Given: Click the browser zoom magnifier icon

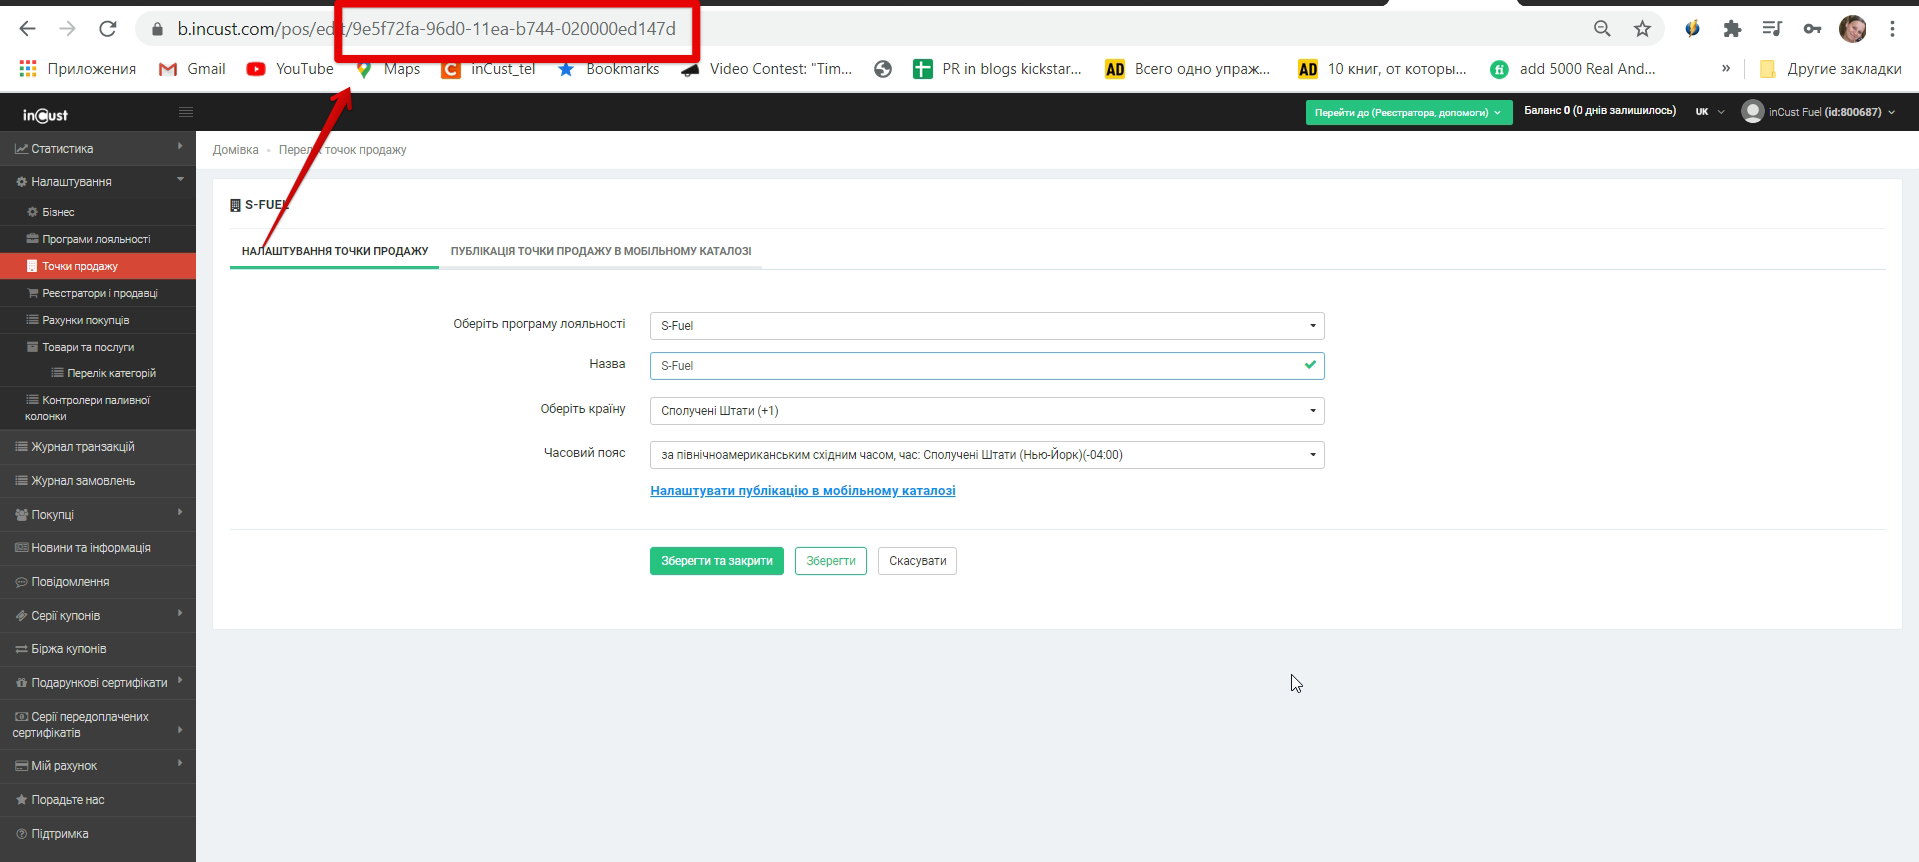Looking at the screenshot, I should (1602, 29).
